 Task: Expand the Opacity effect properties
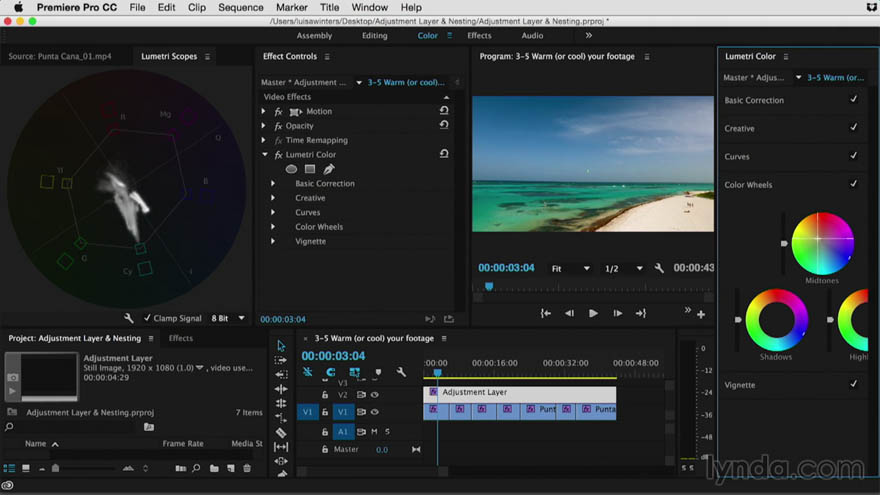pos(263,125)
